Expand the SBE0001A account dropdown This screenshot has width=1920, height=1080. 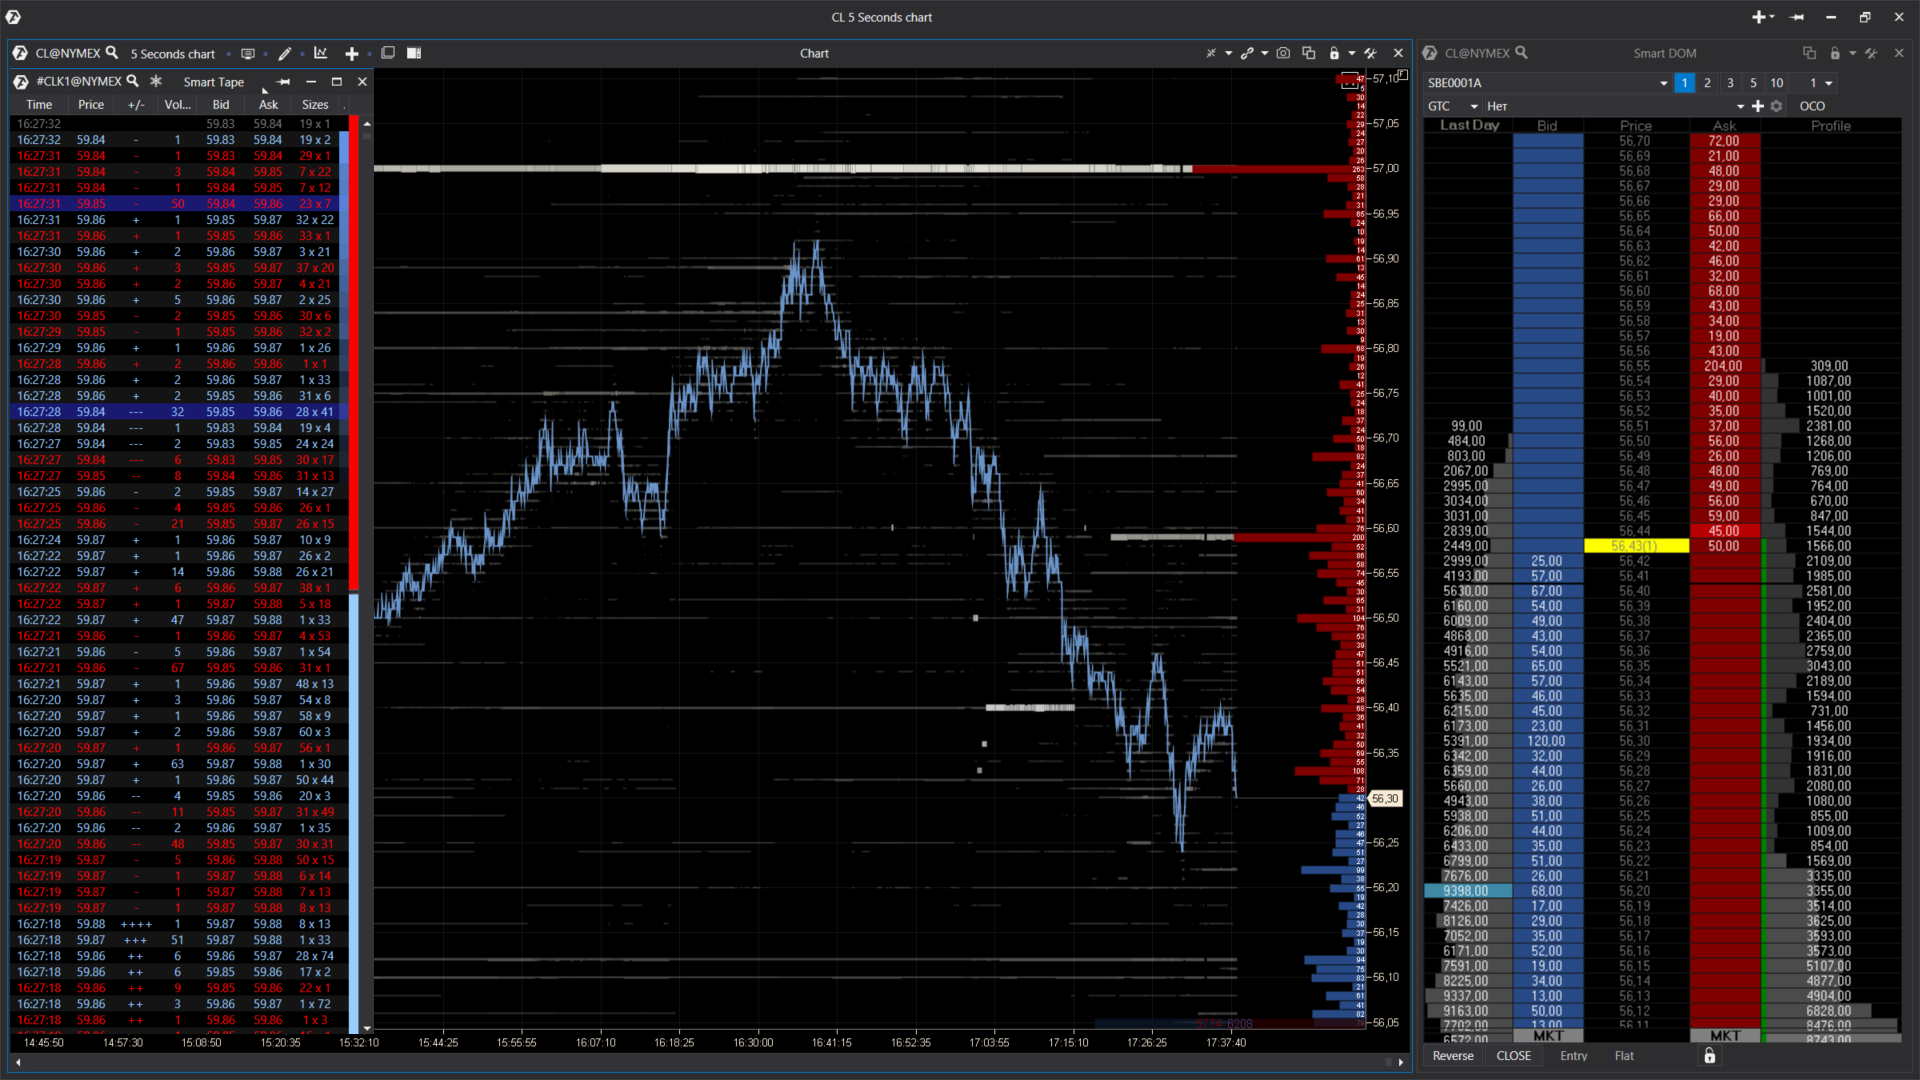point(1663,83)
